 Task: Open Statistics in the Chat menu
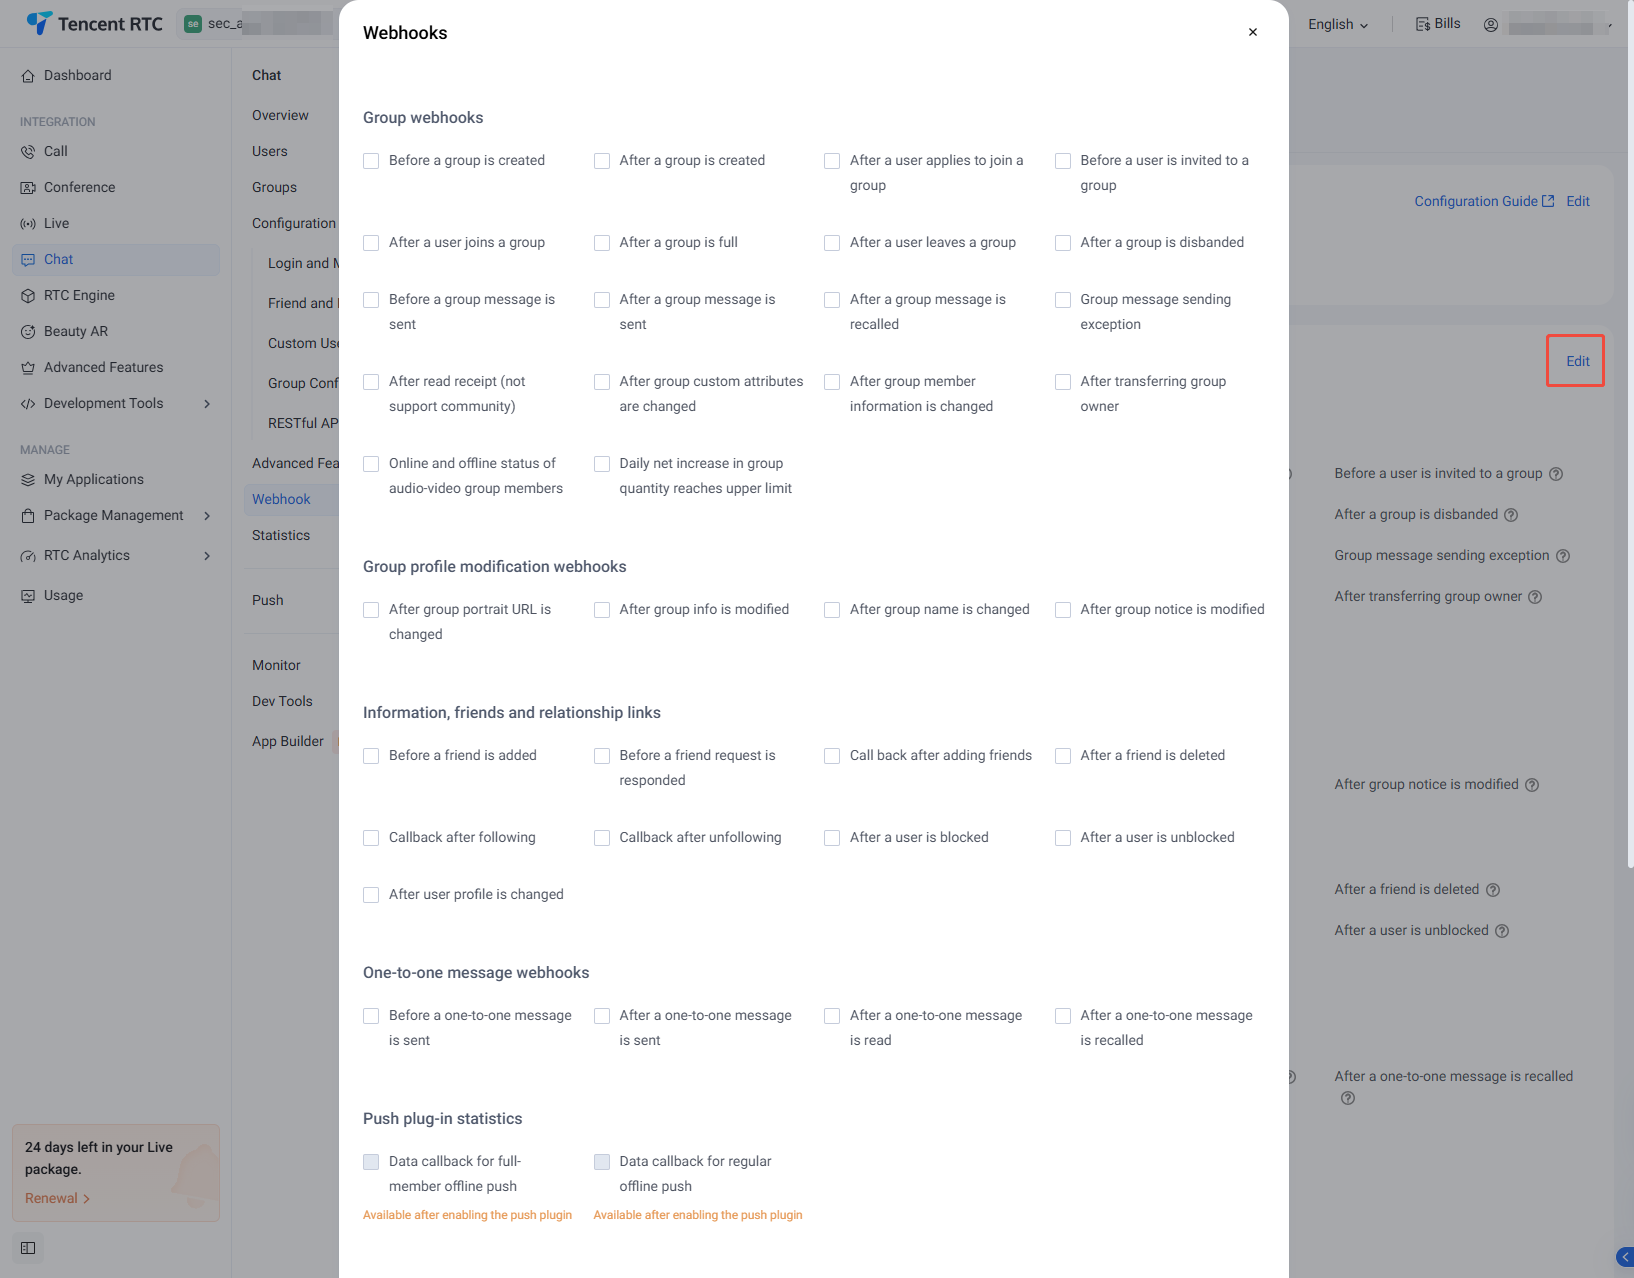click(281, 535)
